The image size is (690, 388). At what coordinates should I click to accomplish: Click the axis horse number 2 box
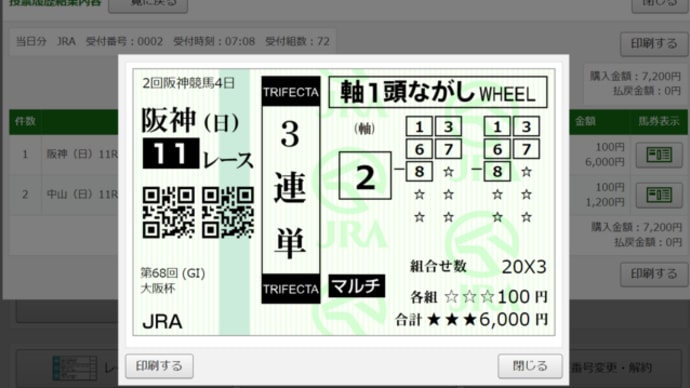[x=365, y=176]
